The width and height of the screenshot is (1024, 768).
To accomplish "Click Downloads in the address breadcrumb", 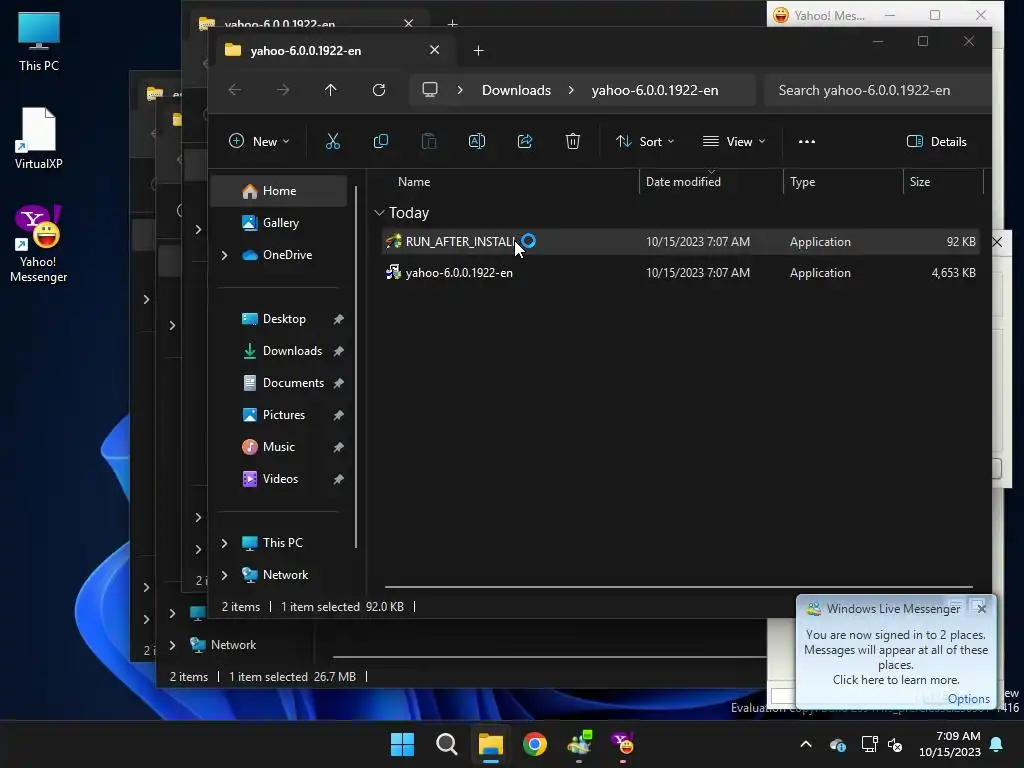I will (x=516, y=90).
